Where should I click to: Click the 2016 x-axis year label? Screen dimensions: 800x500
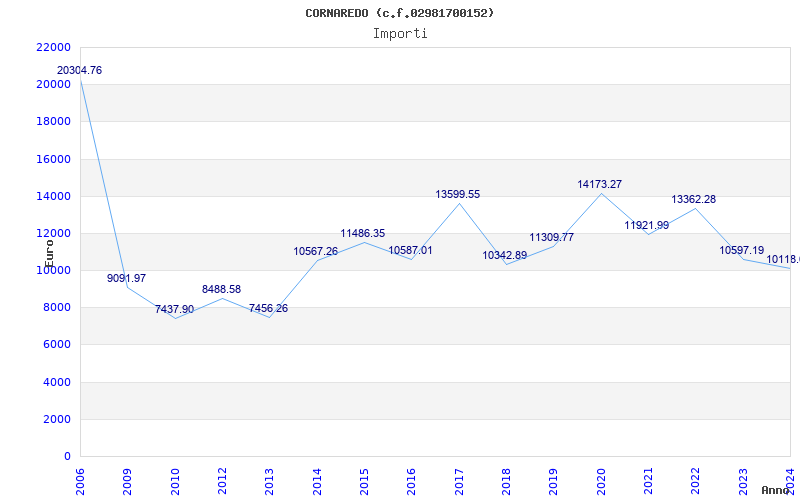(x=412, y=481)
